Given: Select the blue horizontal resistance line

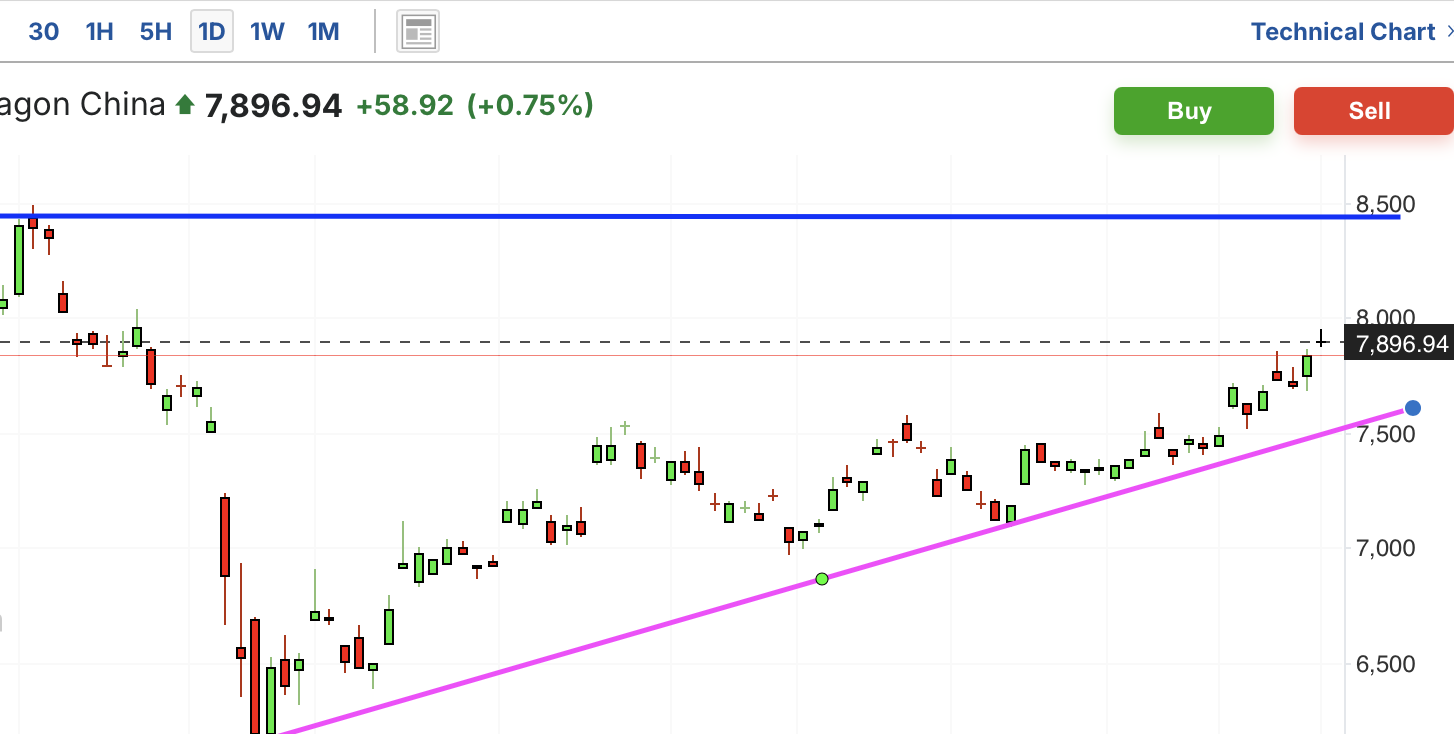Looking at the screenshot, I should click(x=700, y=215).
